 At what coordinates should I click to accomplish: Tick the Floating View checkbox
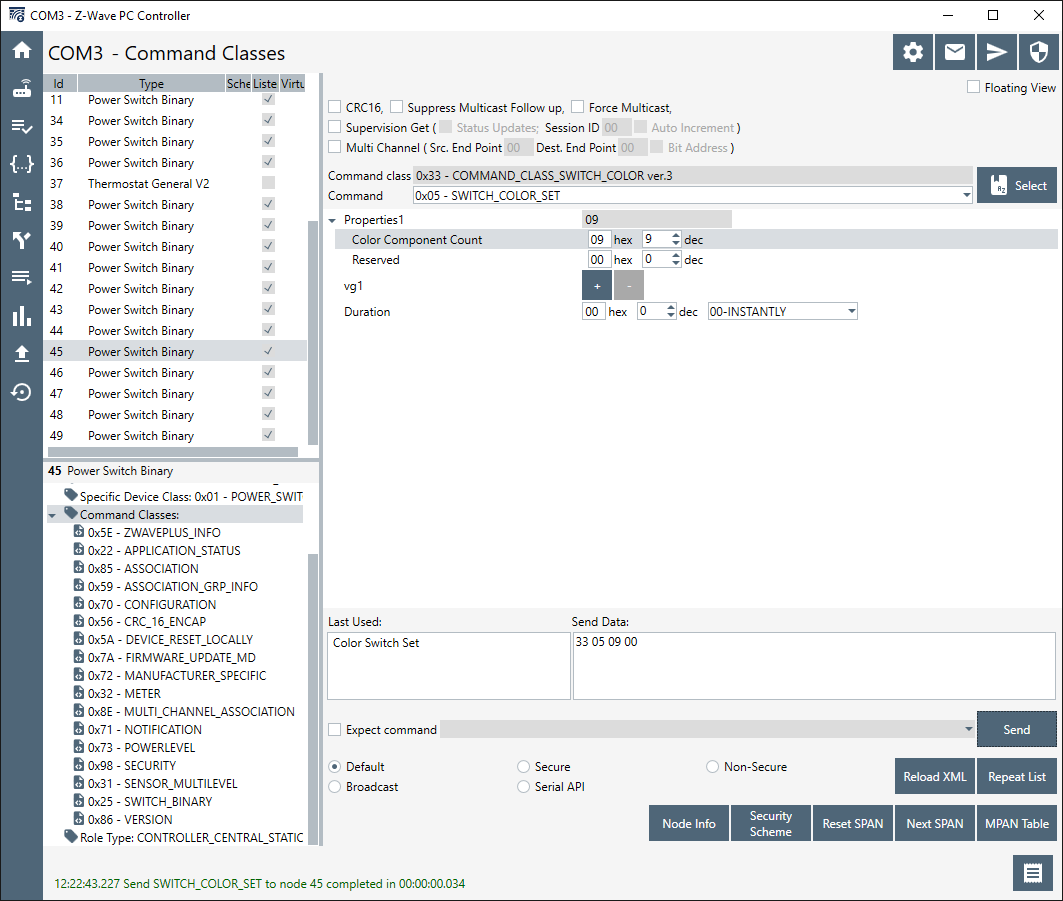[x=973, y=88]
